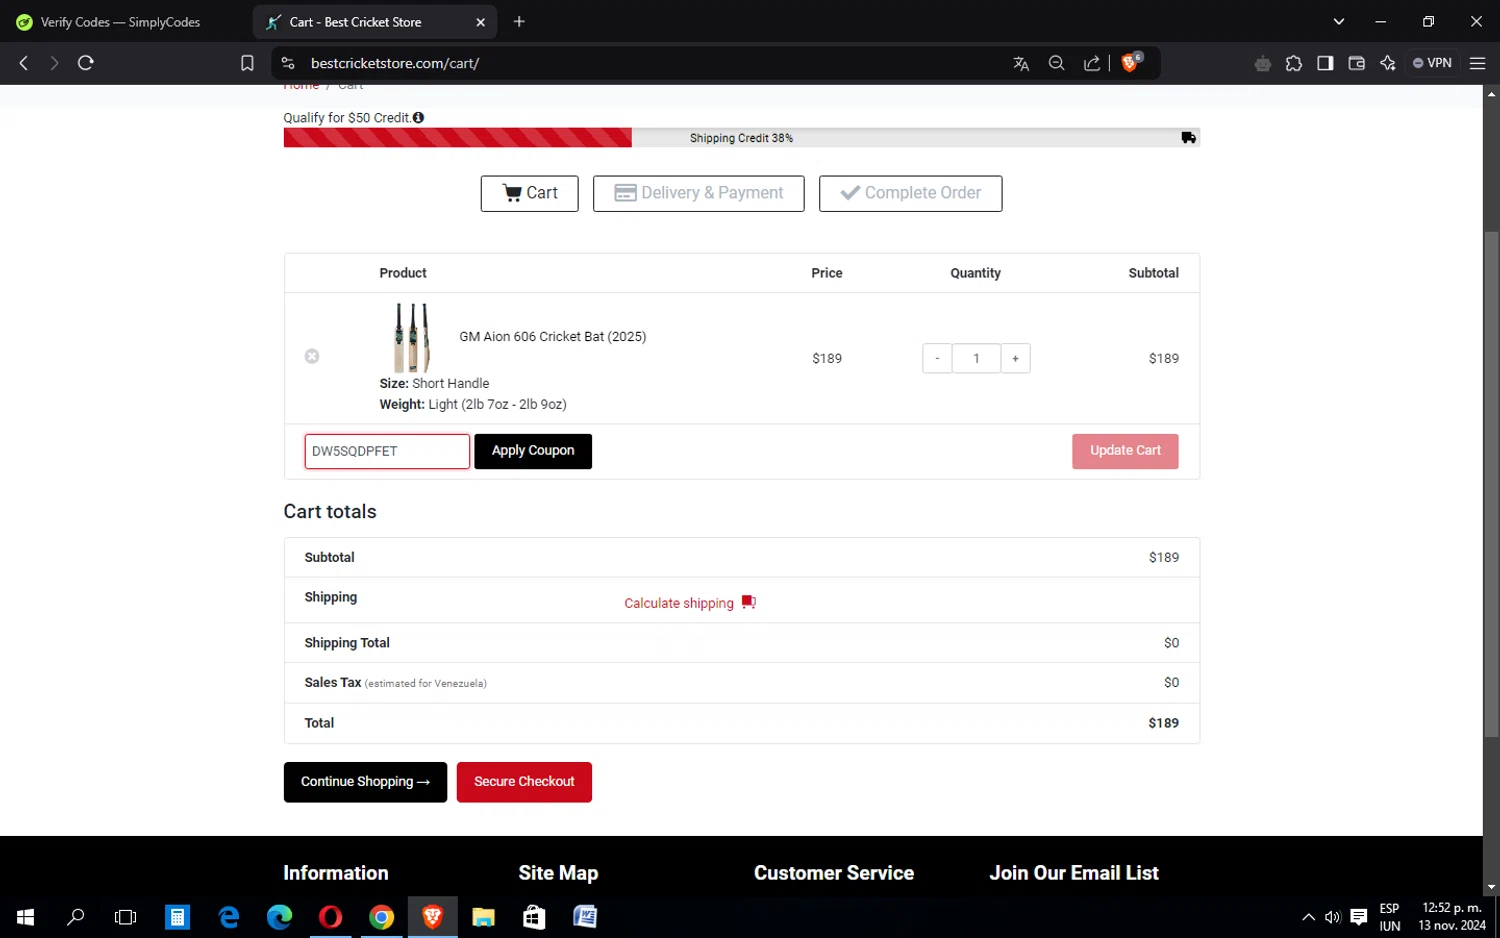Image resolution: width=1500 pixels, height=938 pixels.
Task: Click the coupon code input field
Action: point(387,451)
